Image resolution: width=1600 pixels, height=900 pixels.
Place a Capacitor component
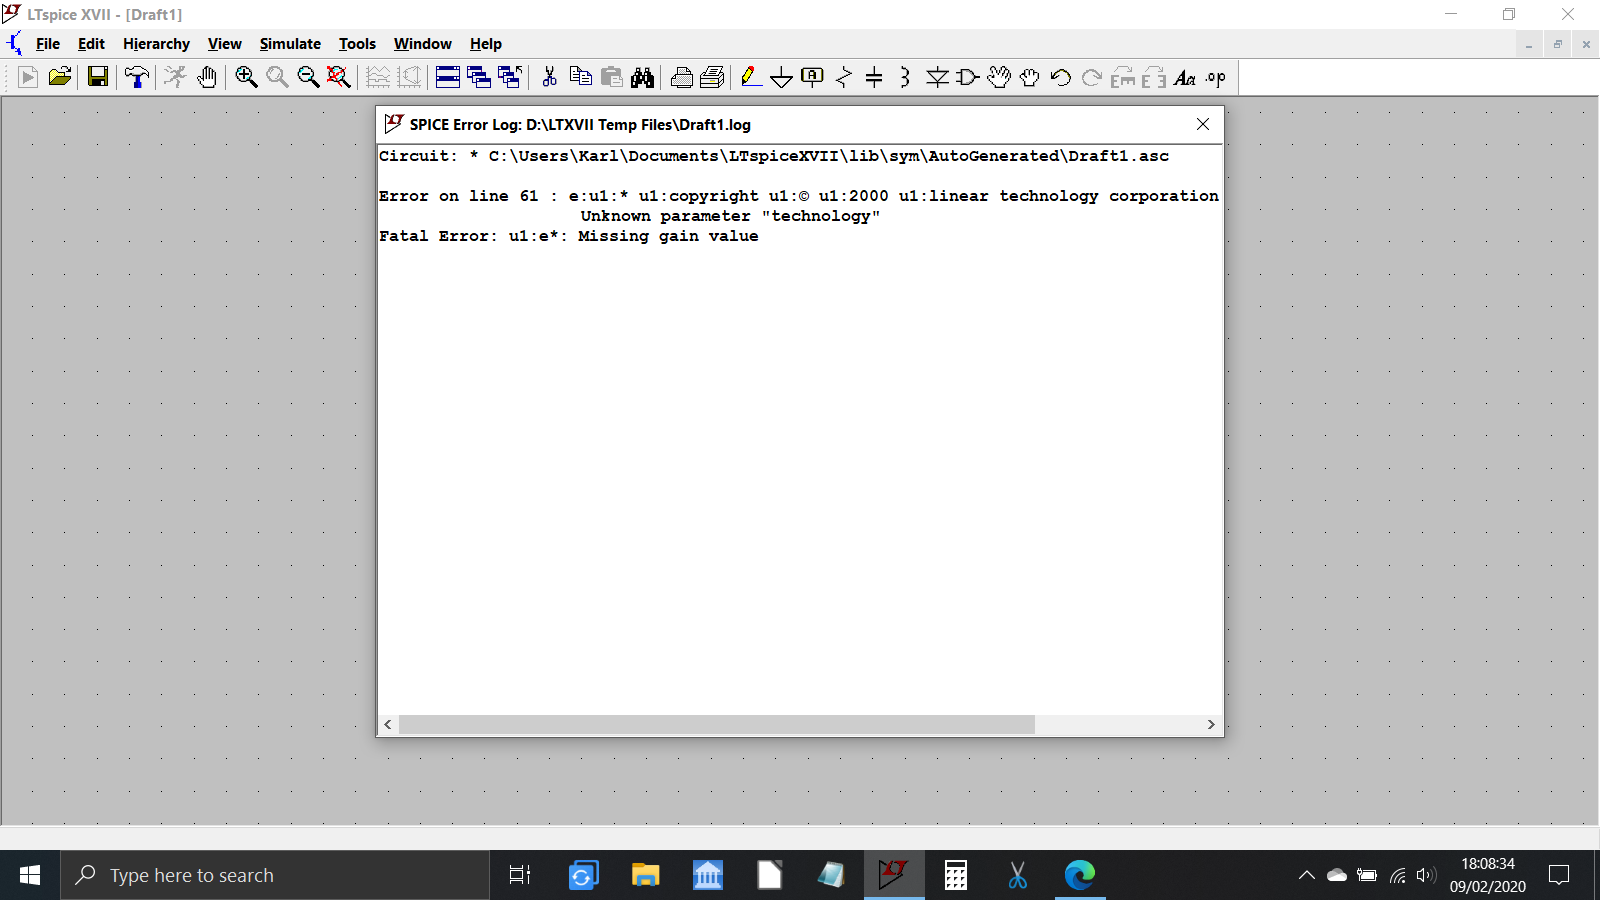point(874,77)
